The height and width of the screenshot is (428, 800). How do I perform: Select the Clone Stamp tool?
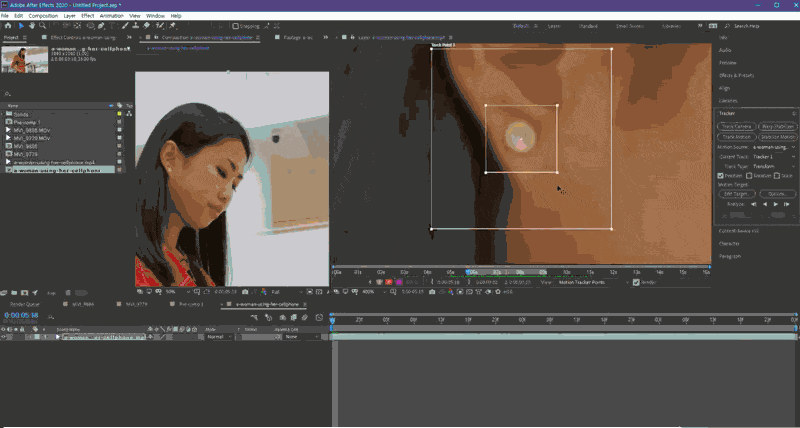tap(136, 26)
